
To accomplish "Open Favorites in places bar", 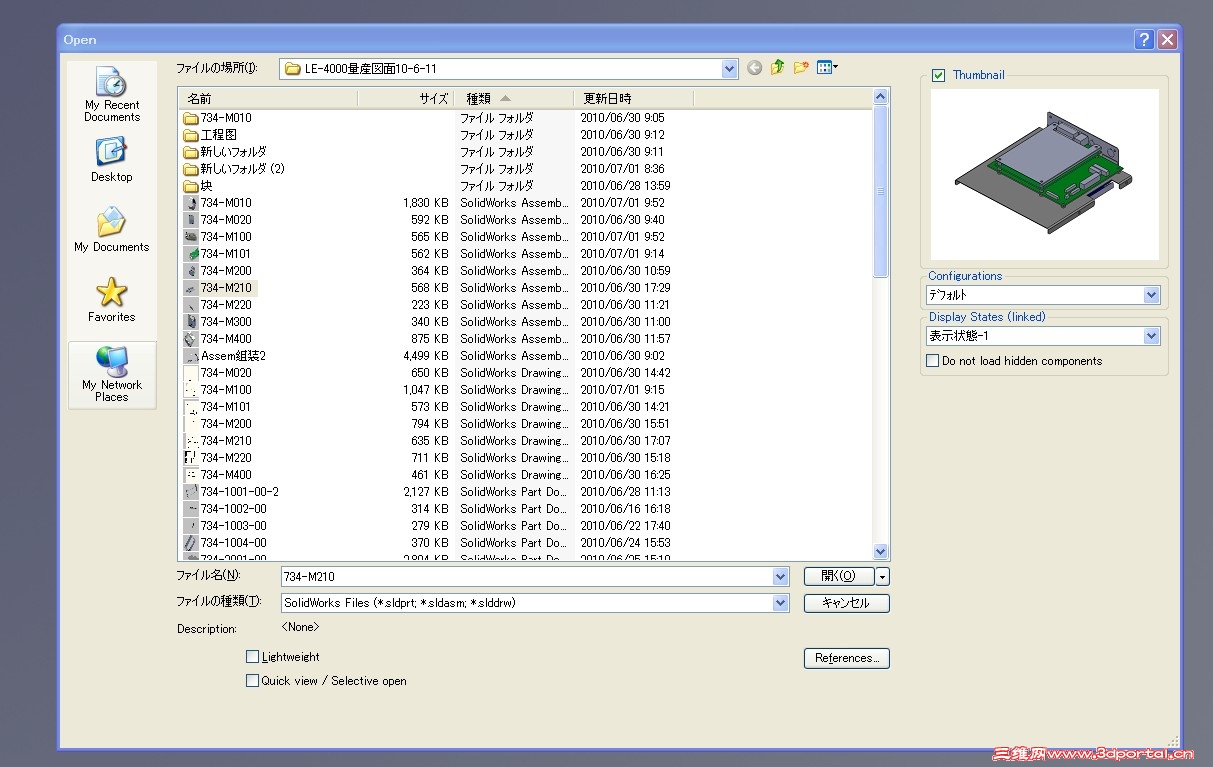I will (x=111, y=300).
